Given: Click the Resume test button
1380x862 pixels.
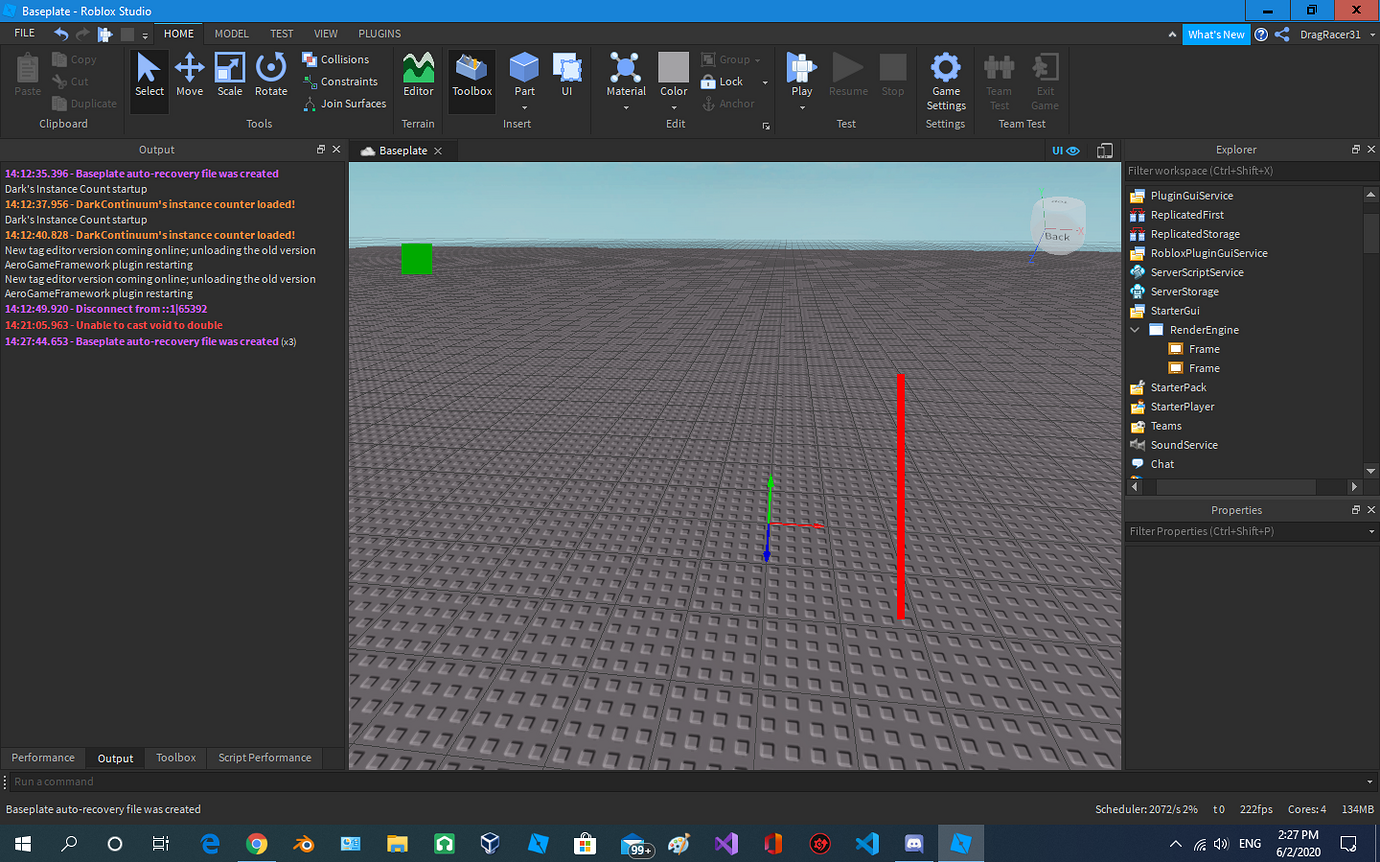Looking at the screenshot, I should click(848, 76).
